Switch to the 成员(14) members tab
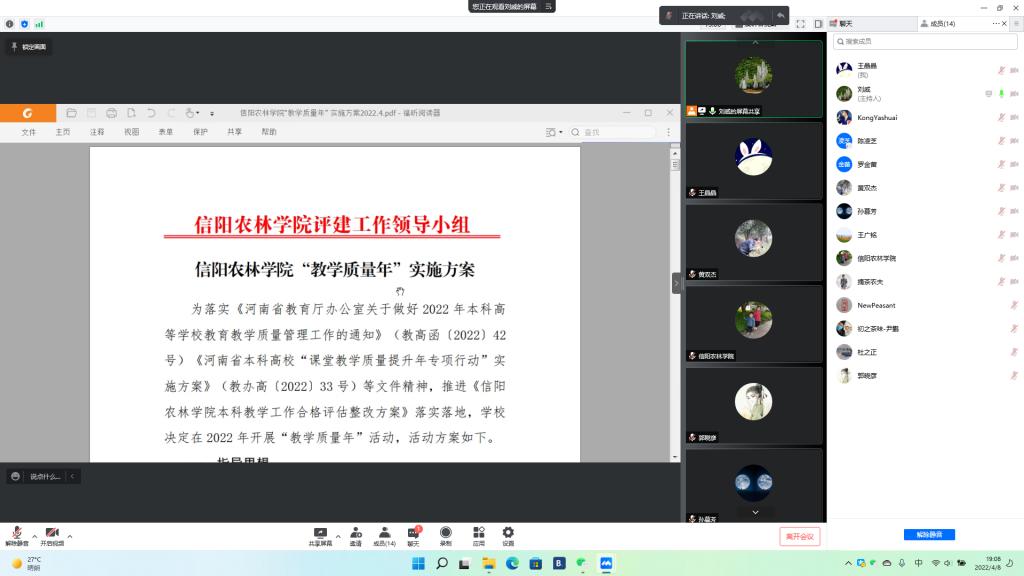 pos(938,23)
